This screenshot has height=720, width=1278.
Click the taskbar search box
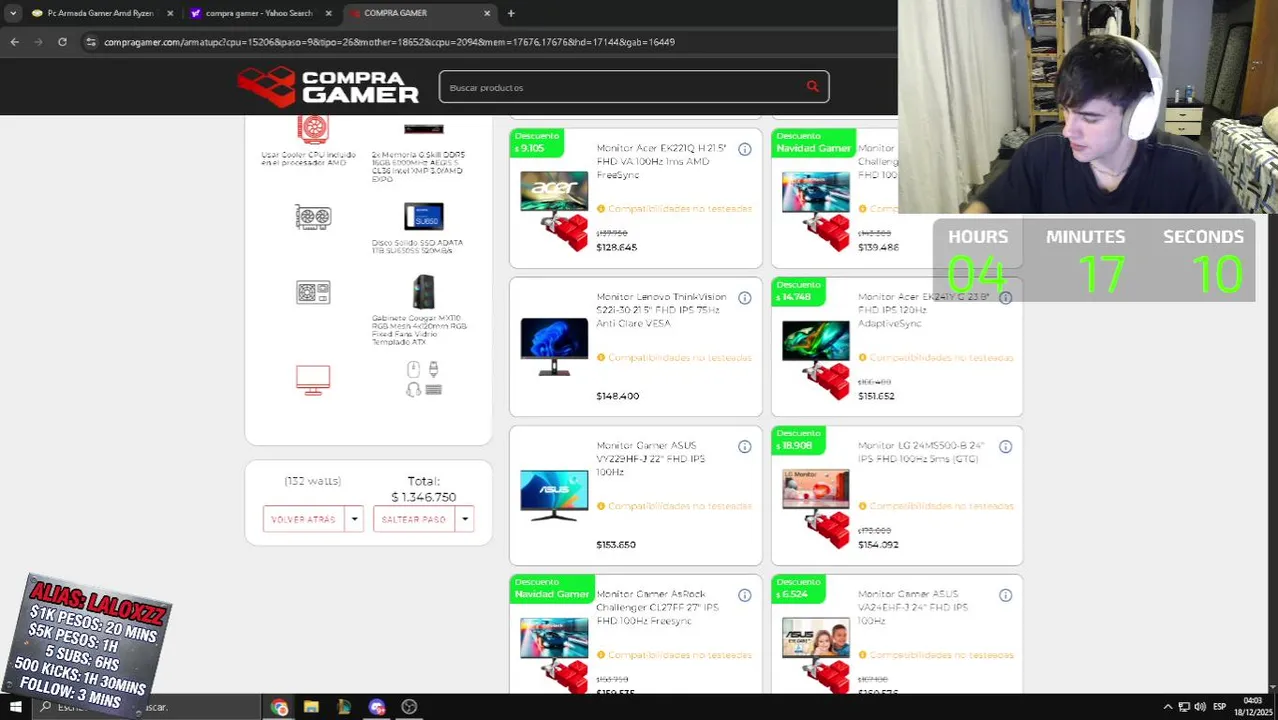tap(145, 707)
